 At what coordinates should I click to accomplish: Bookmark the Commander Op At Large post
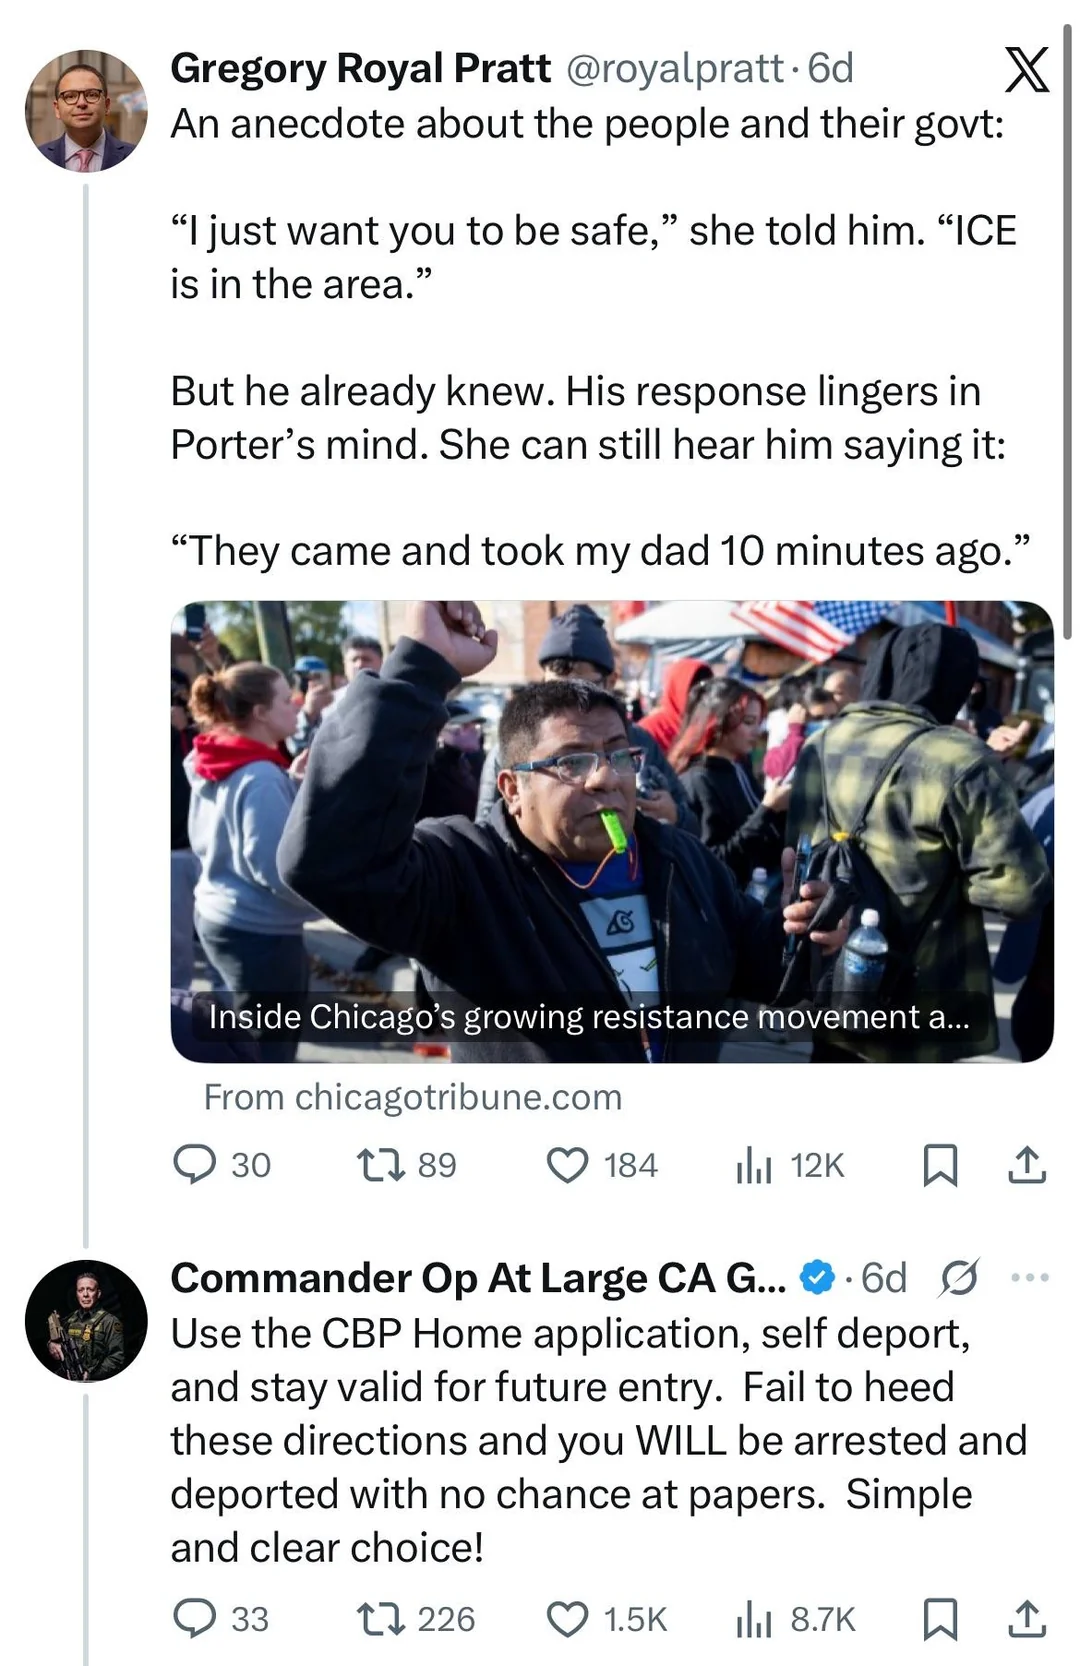click(x=939, y=1619)
